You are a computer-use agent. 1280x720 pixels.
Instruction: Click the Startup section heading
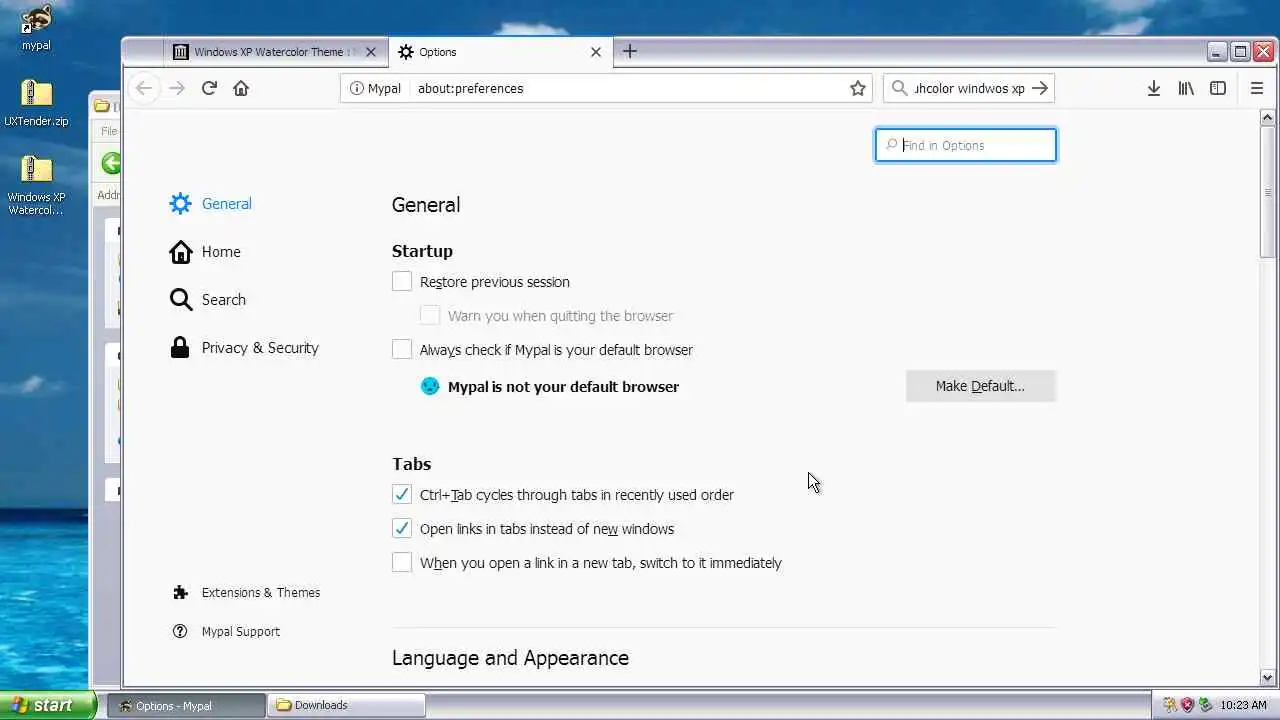point(422,251)
